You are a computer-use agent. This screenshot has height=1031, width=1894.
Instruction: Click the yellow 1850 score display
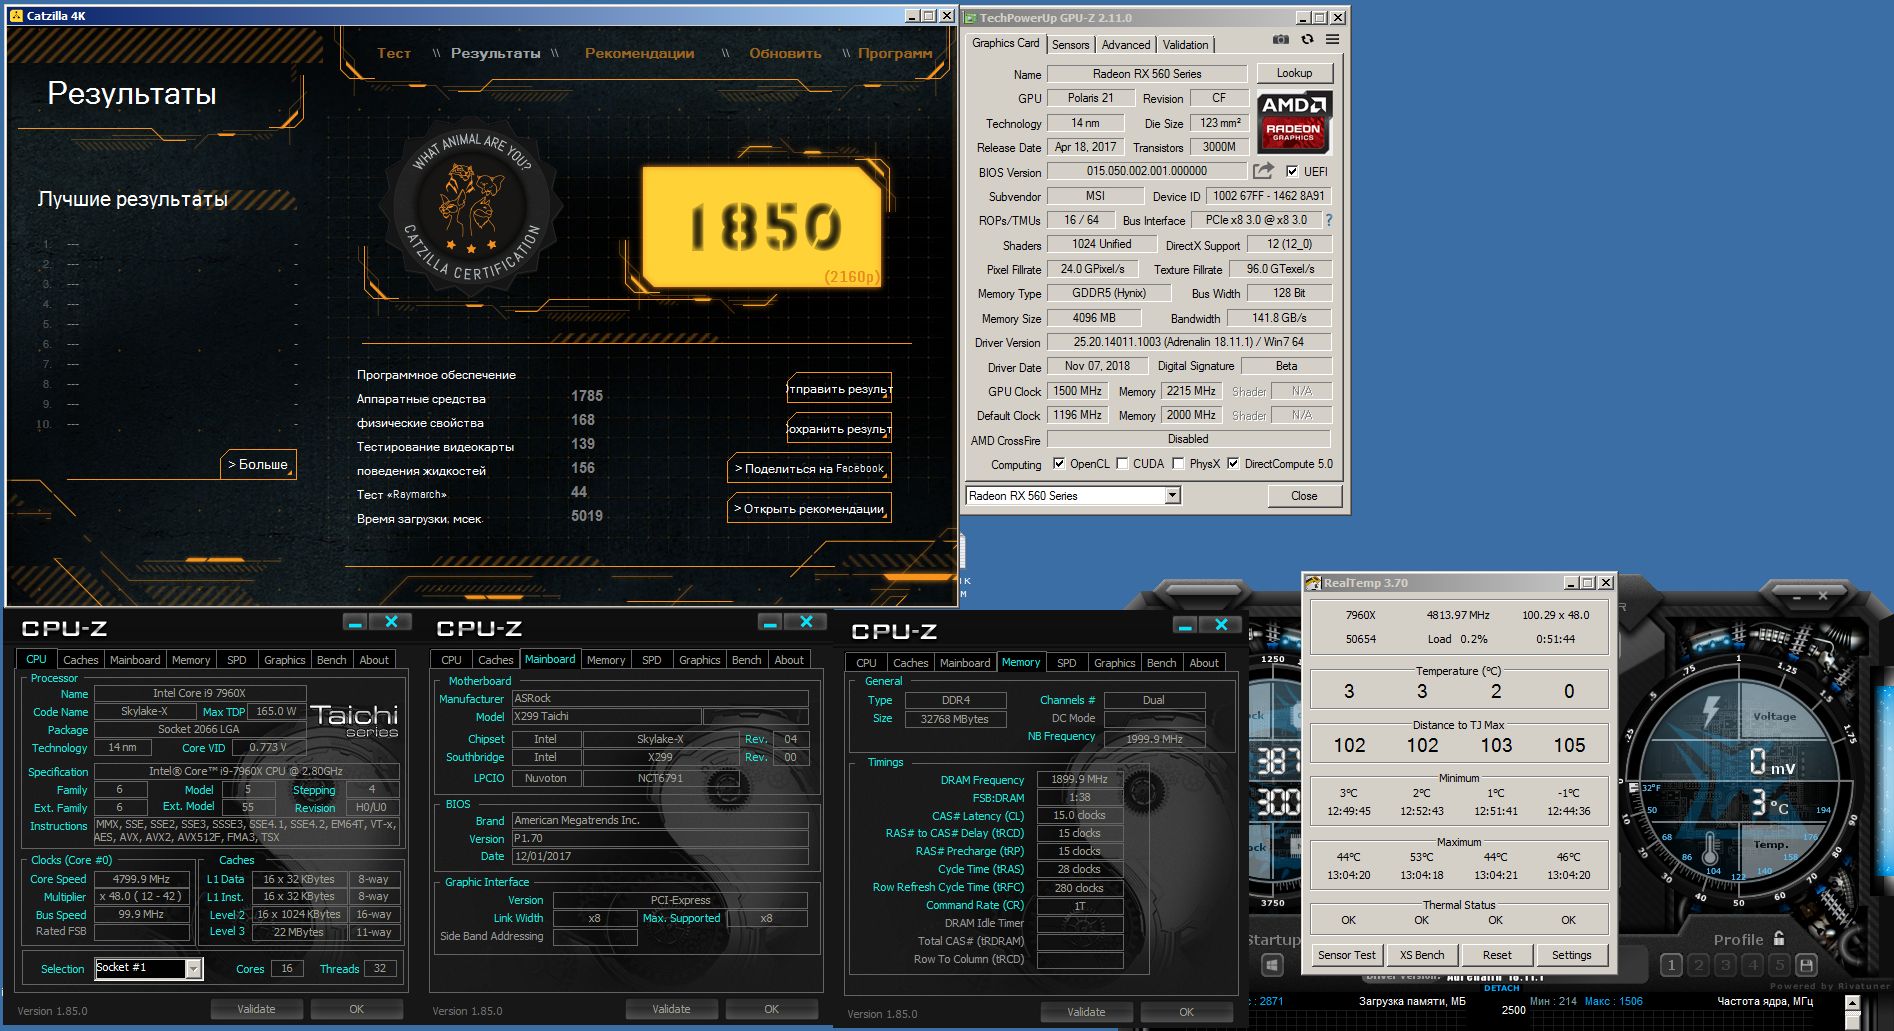[x=762, y=226]
